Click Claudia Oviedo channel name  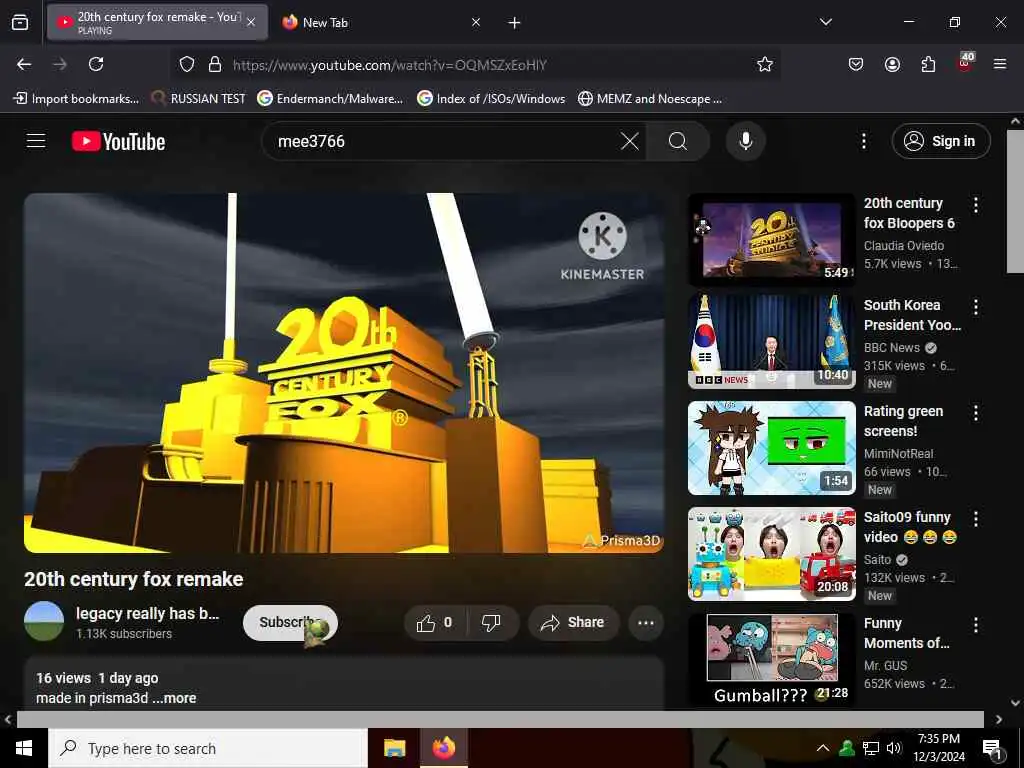tap(904, 246)
